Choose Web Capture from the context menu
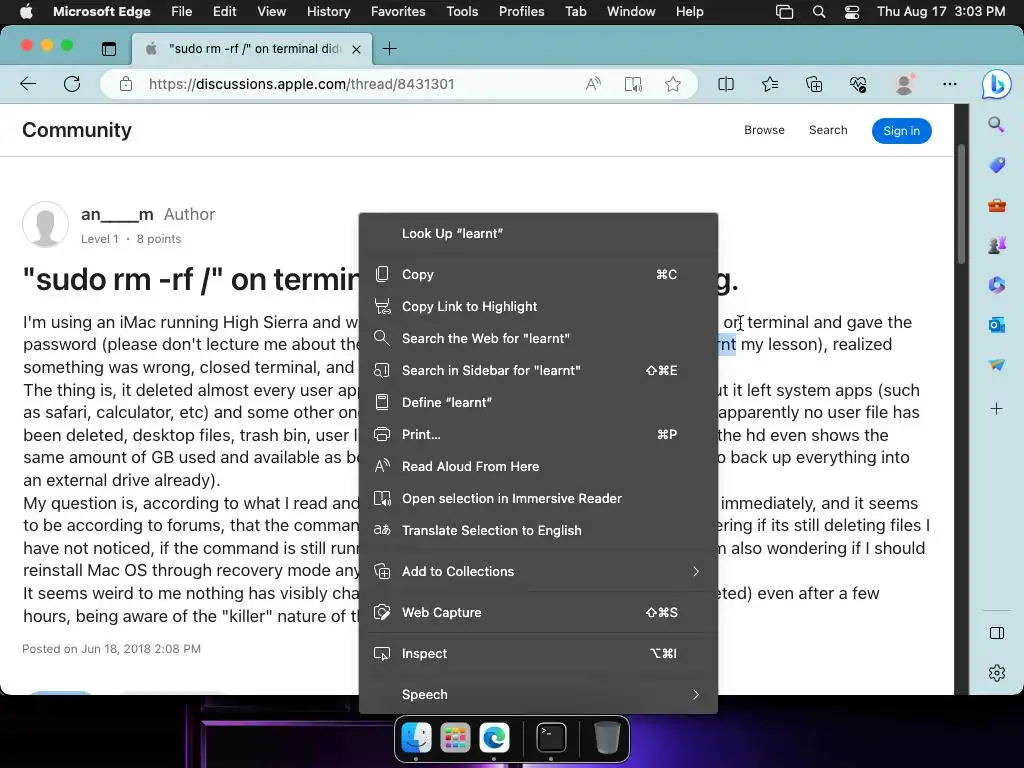1024x768 pixels. point(538,613)
